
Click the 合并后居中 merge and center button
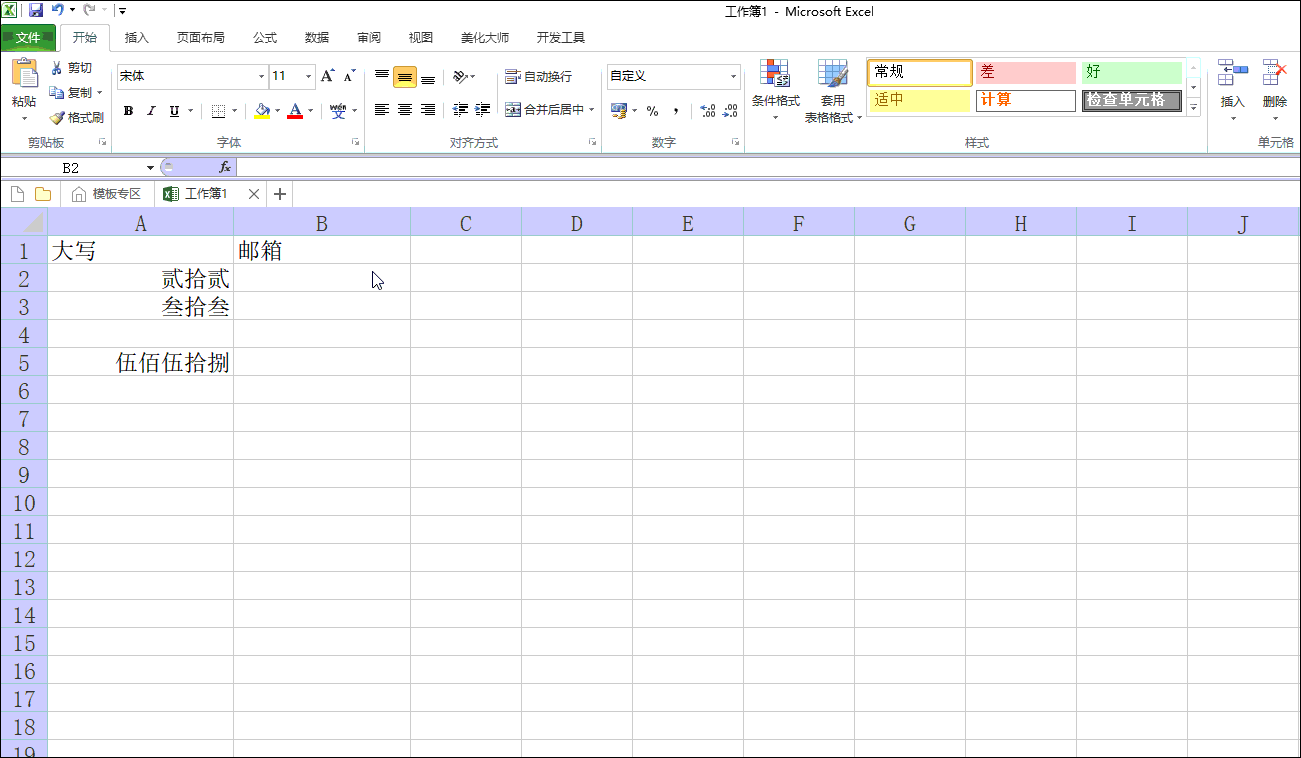tap(544, 110)
